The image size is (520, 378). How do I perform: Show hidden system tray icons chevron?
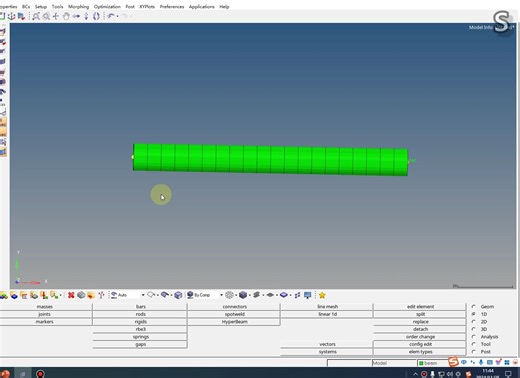[x=415, y=374]
